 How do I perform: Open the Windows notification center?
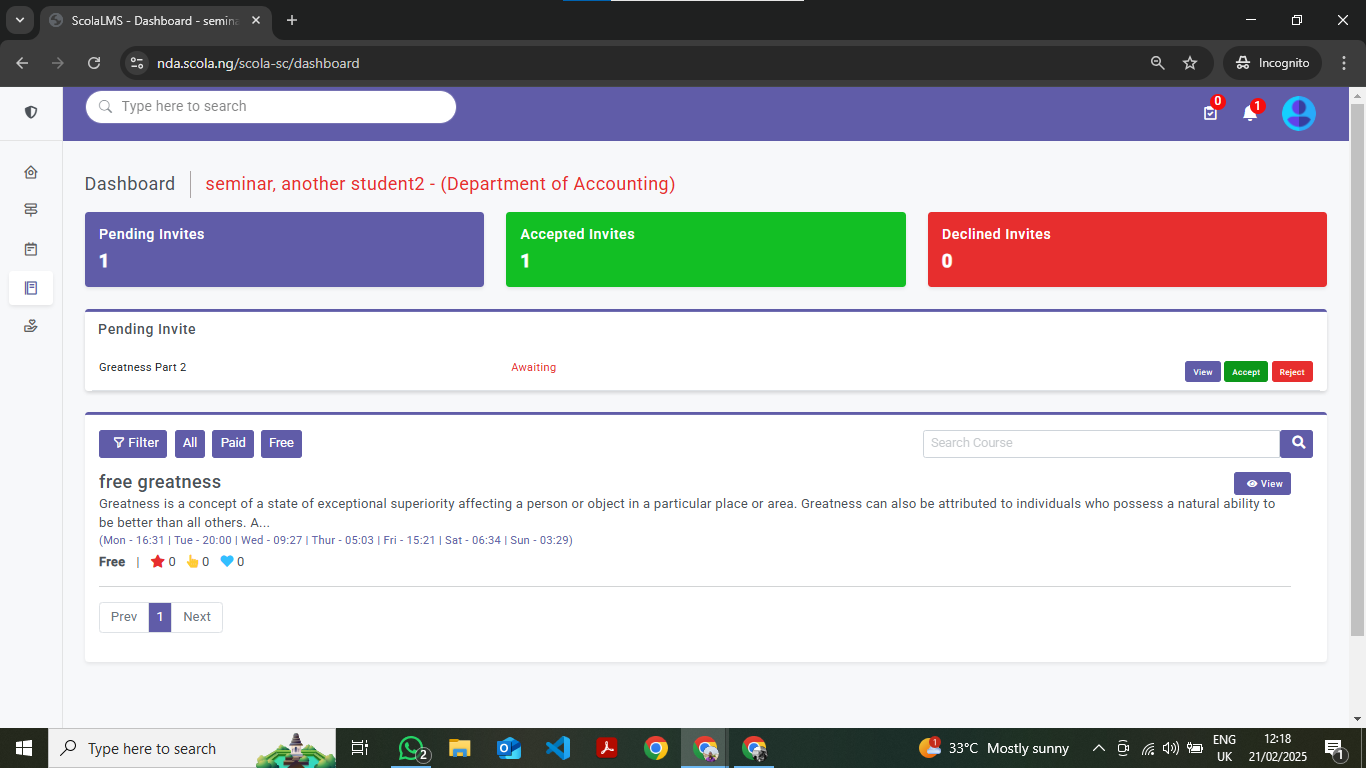pyautogui.click(x=1335, y=748)
